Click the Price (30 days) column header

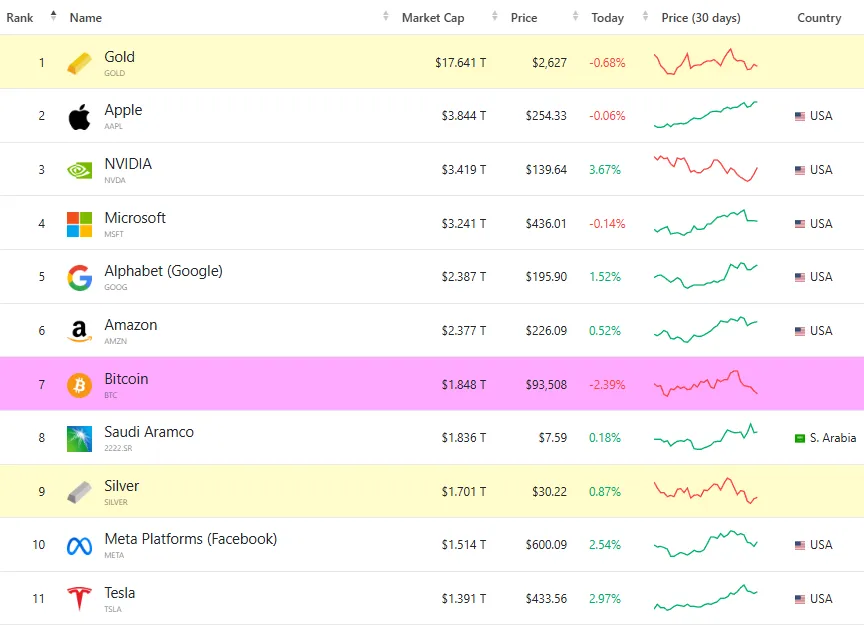701,18
